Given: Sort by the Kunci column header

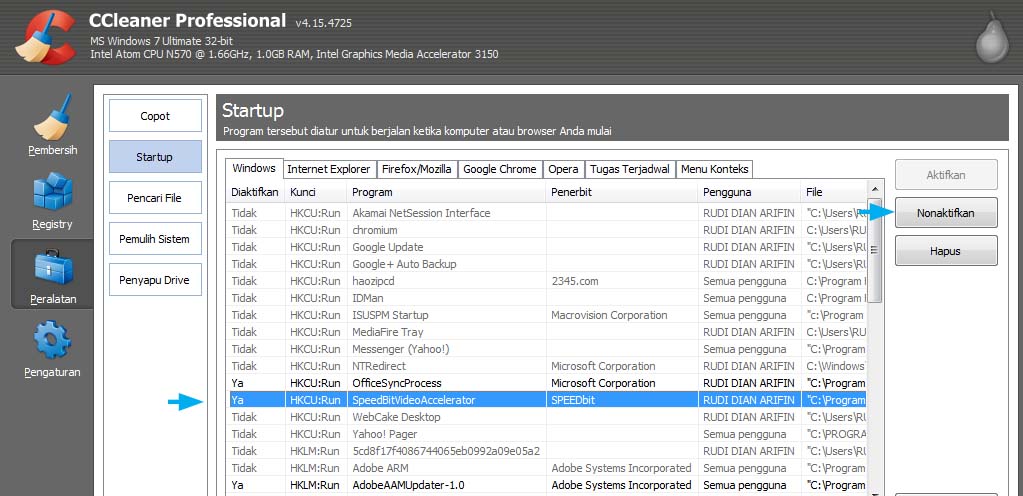Looking at the screenshot, I should 316,192.
